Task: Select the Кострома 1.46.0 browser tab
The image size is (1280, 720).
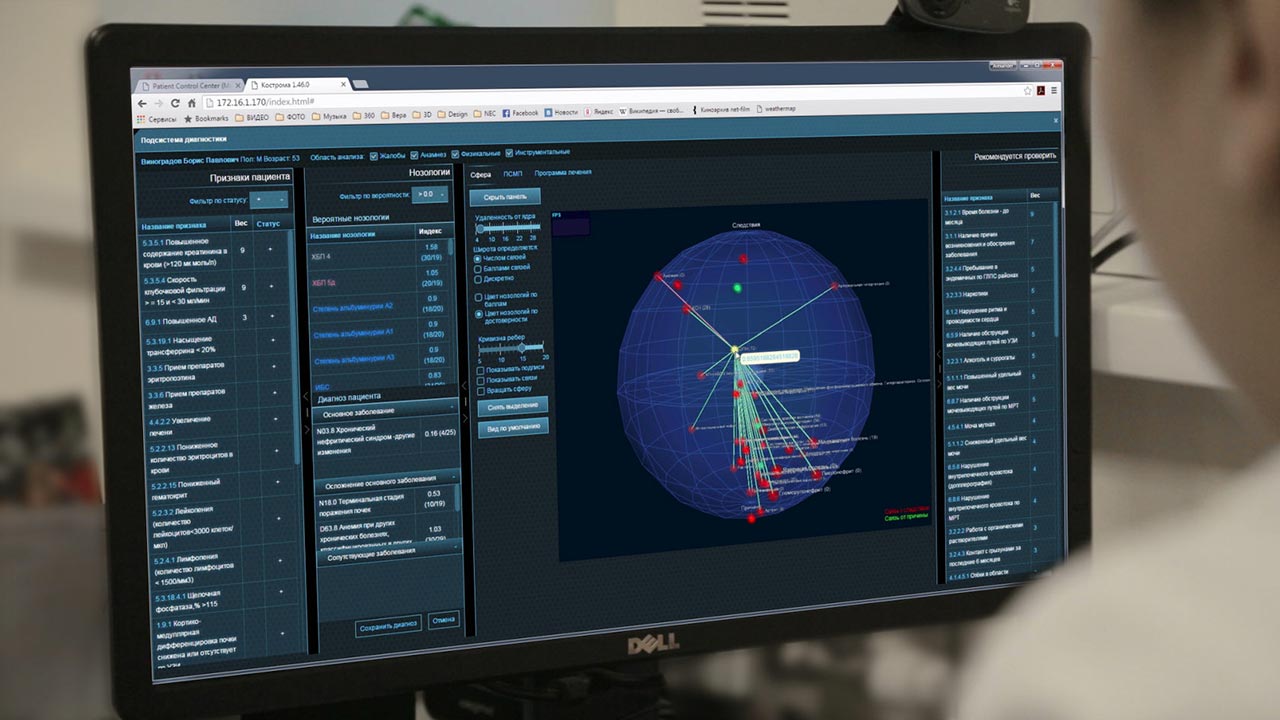Action: [x=295, y=85]
